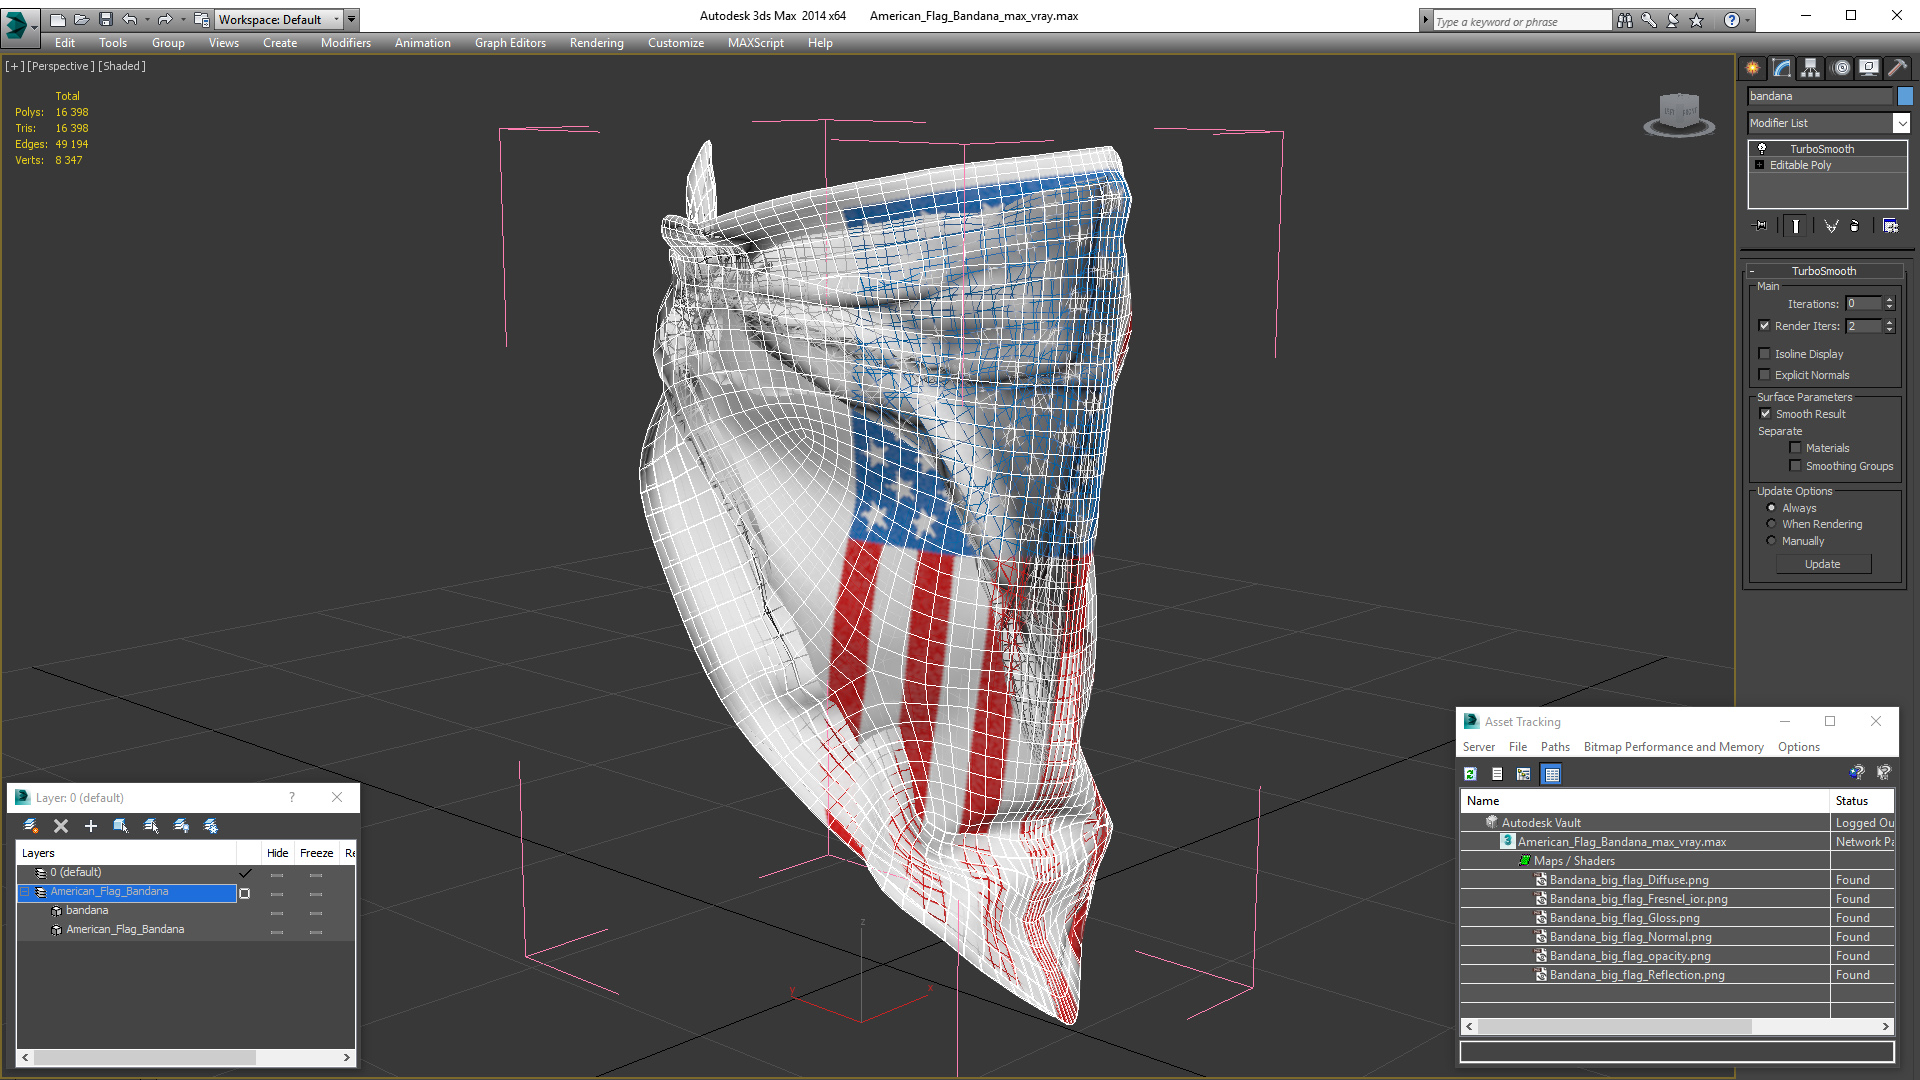Click the New Scene toolbar icon

click(x=57, y=19)
